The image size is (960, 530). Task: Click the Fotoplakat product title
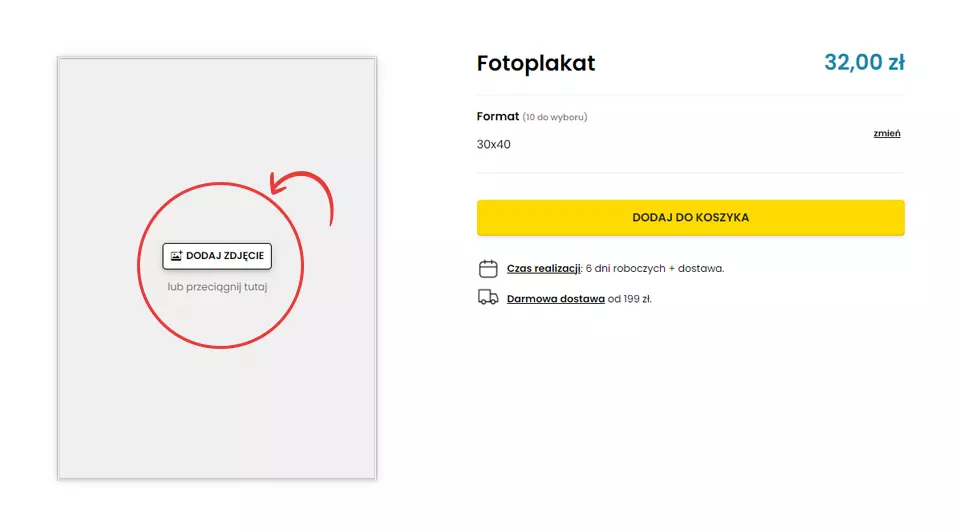(536, 64)
